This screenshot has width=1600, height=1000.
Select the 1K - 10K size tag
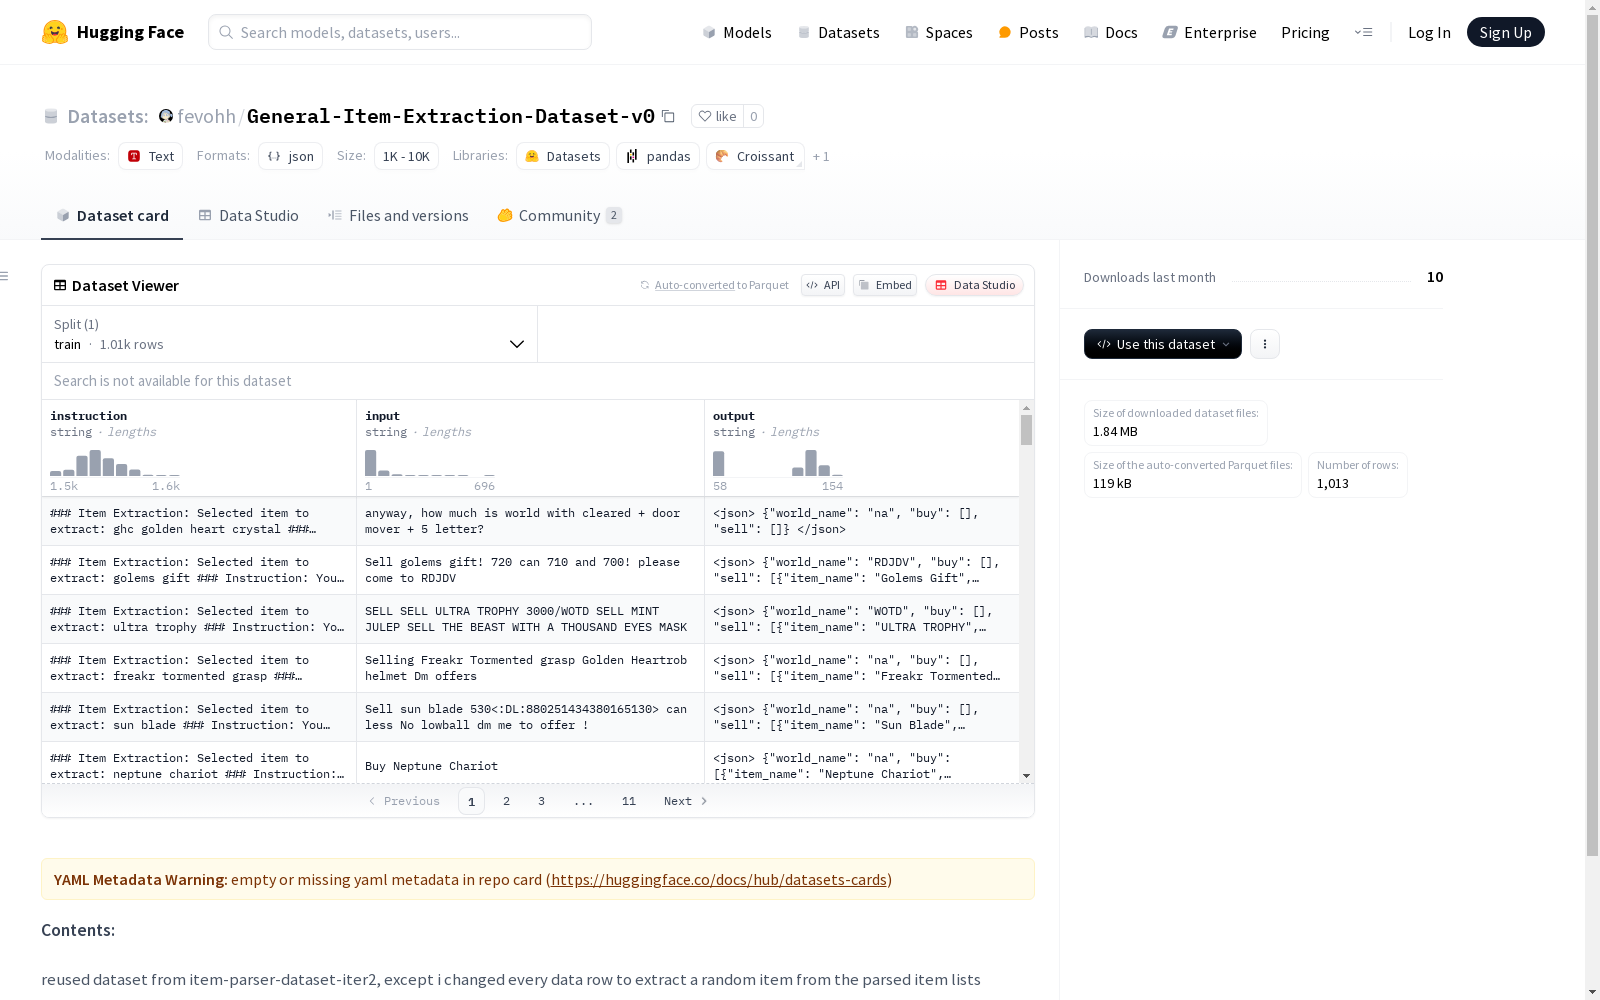406,156
